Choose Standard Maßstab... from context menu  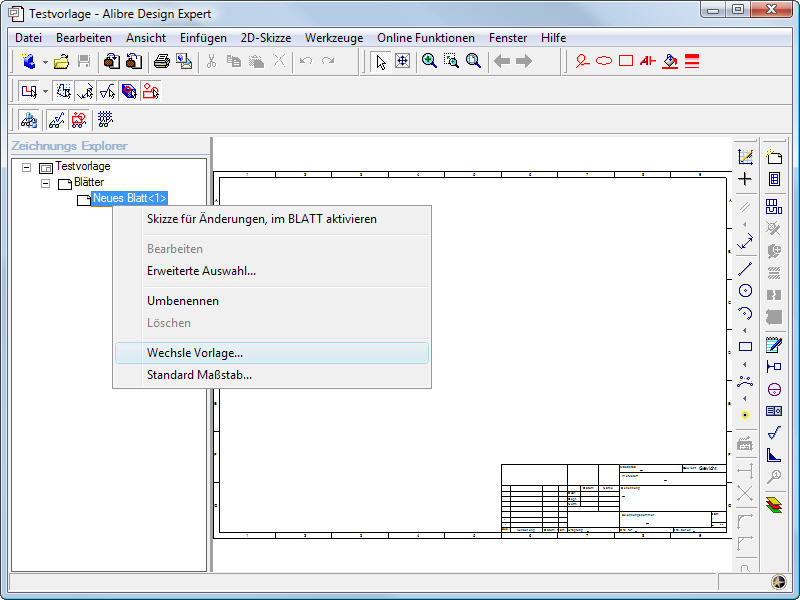click(x=272, y=375)
